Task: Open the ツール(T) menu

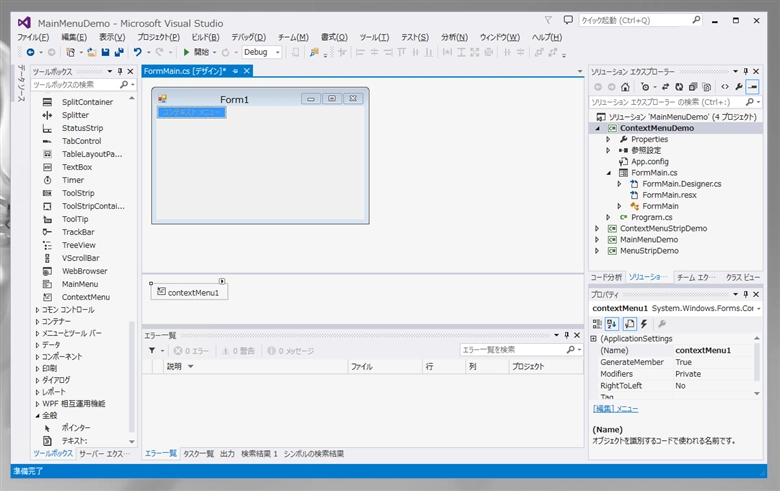Action: (x=374, y=37)
